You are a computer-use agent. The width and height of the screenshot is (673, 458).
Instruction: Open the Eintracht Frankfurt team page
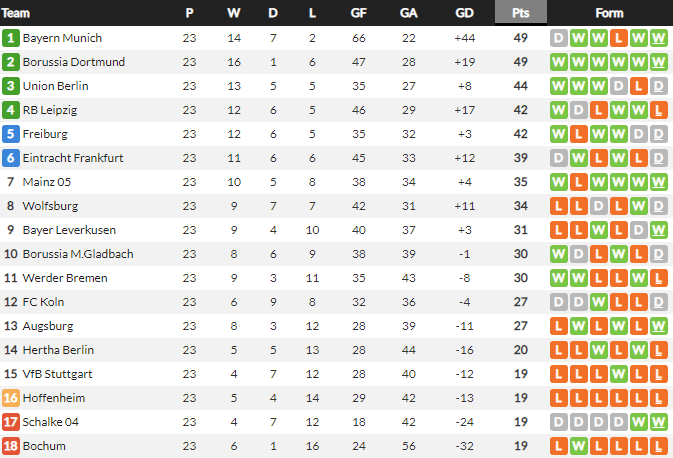point(73,158)
